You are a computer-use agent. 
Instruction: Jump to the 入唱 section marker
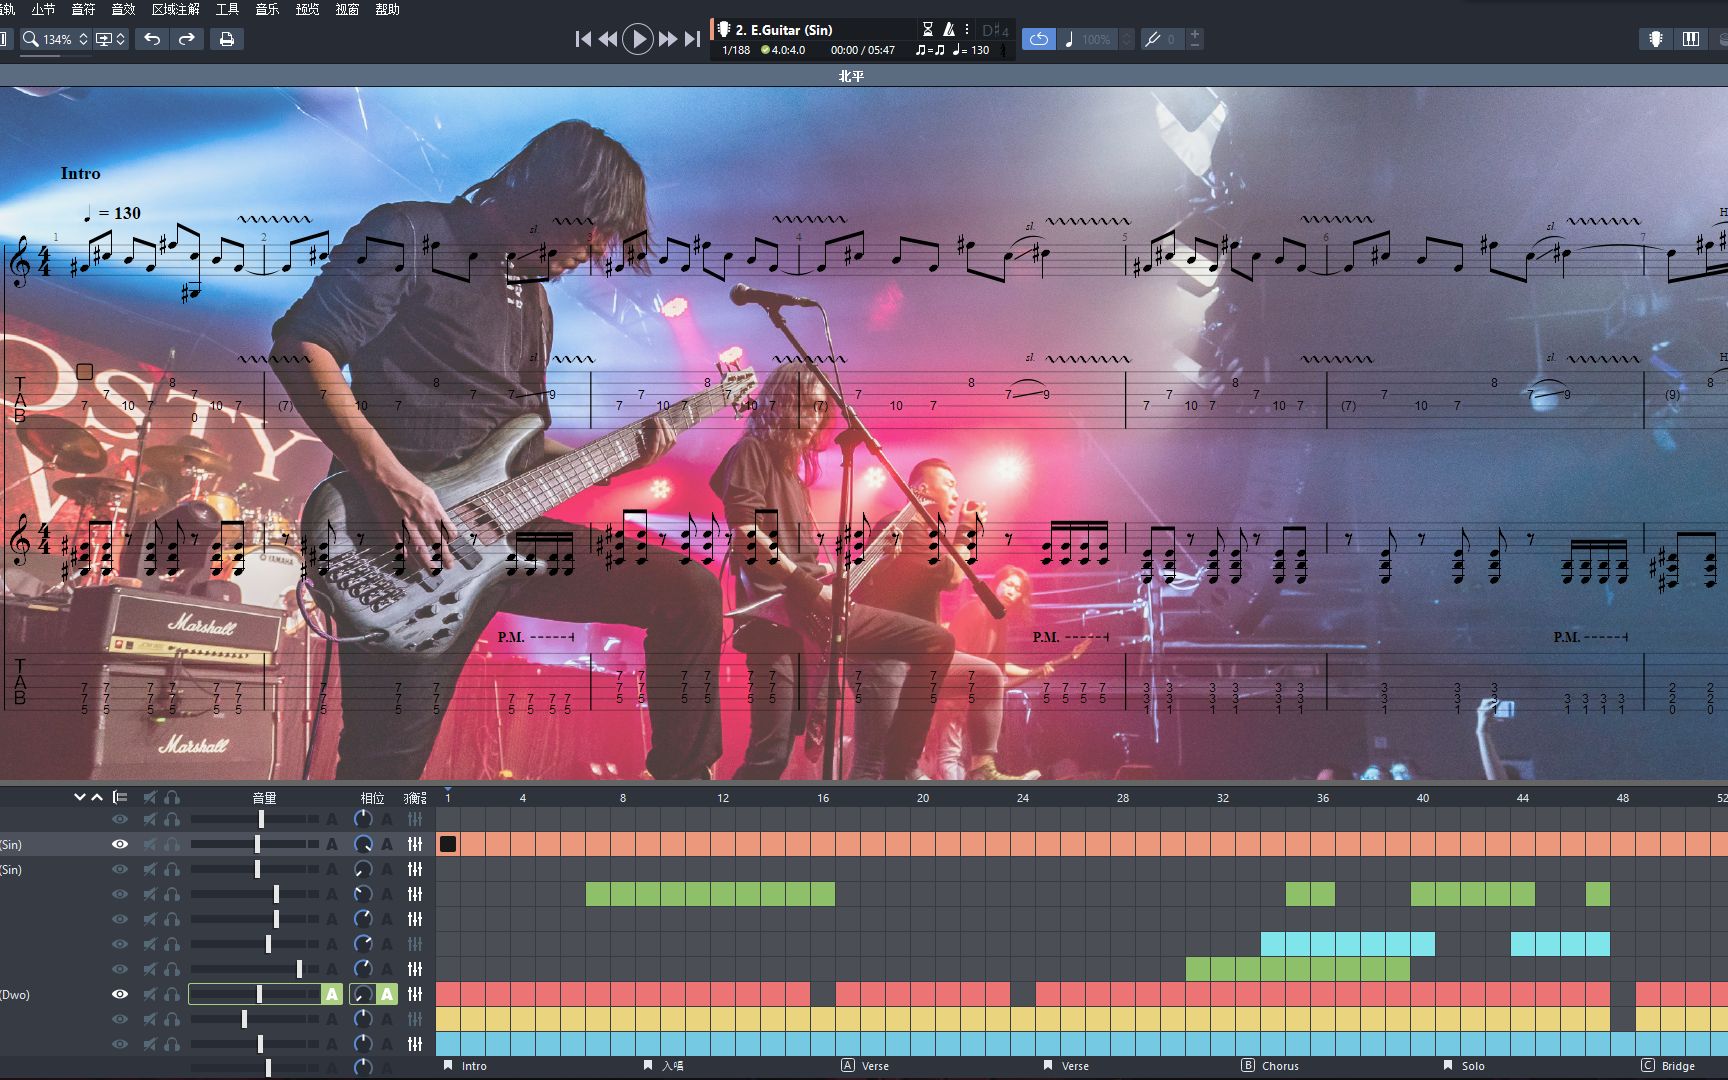(664, 1066)
